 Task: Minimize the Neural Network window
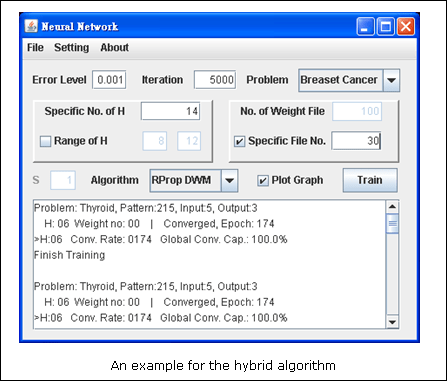coord(365,26)
